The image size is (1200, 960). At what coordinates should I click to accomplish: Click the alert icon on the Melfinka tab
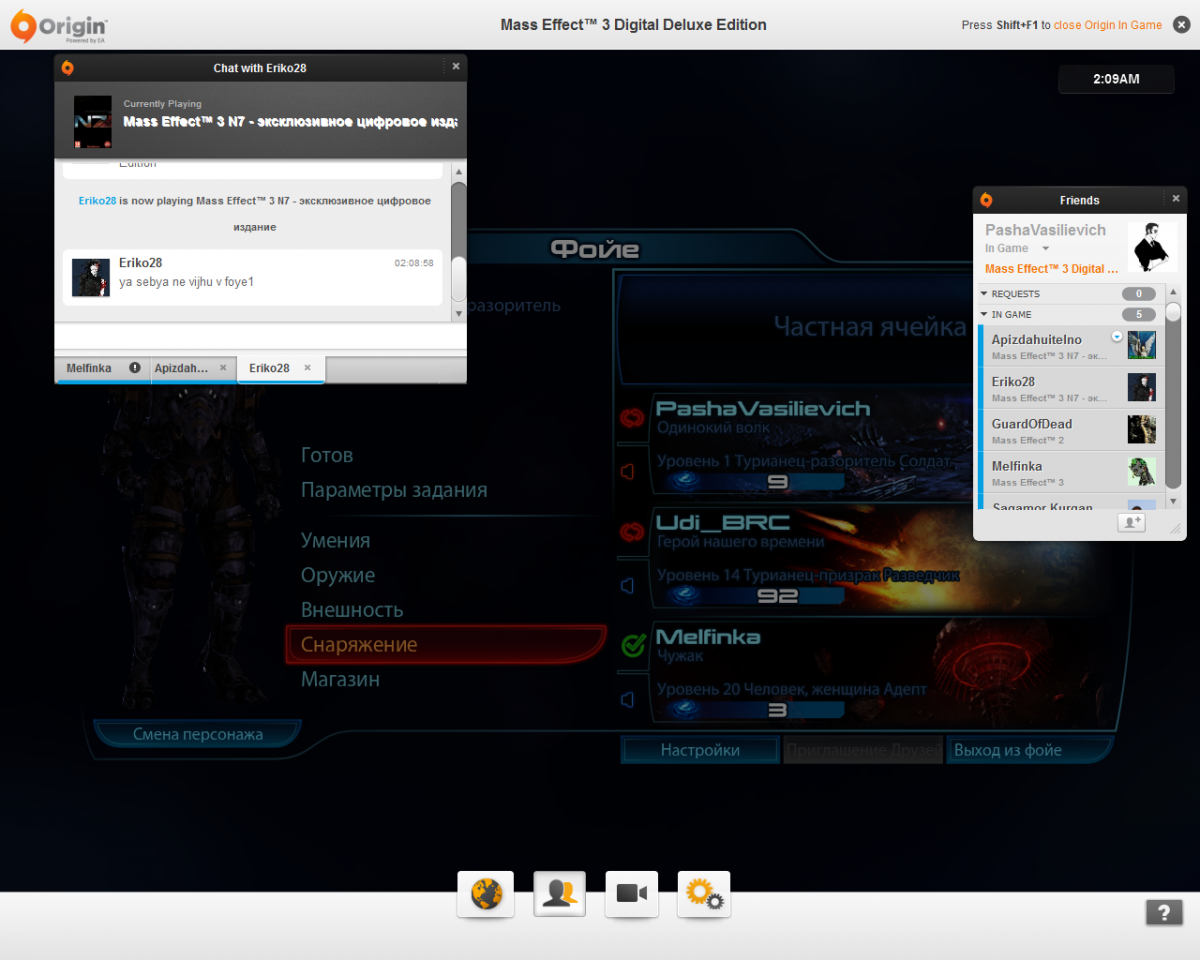(x=135, y=368)
